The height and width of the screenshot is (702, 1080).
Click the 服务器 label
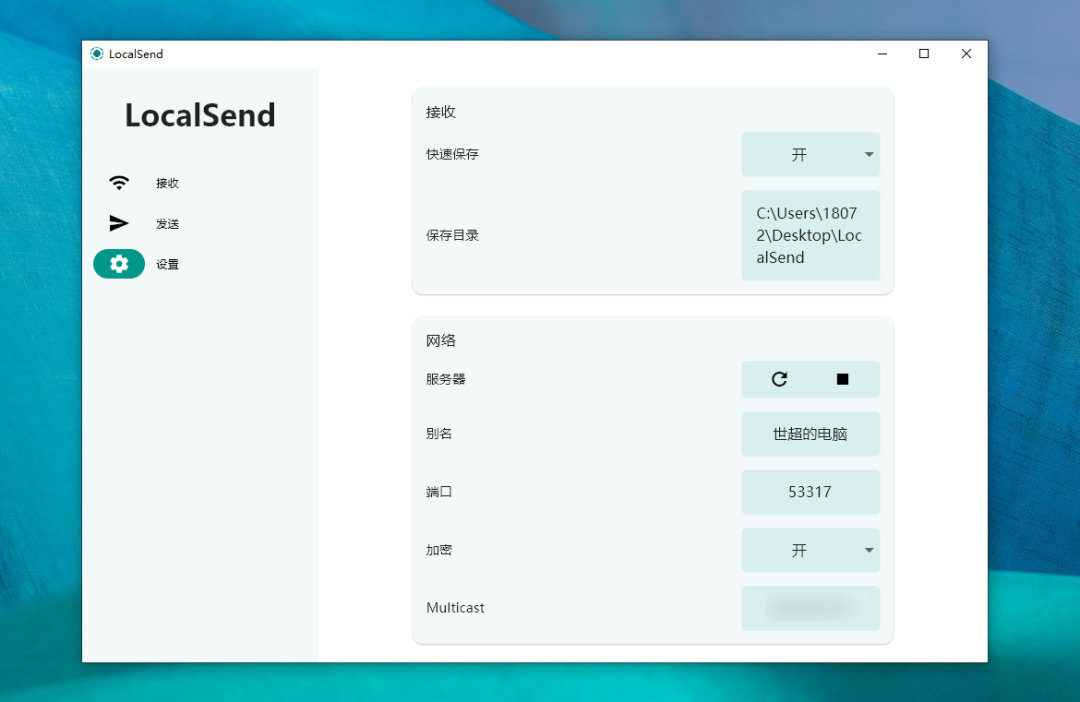[446, 380]
